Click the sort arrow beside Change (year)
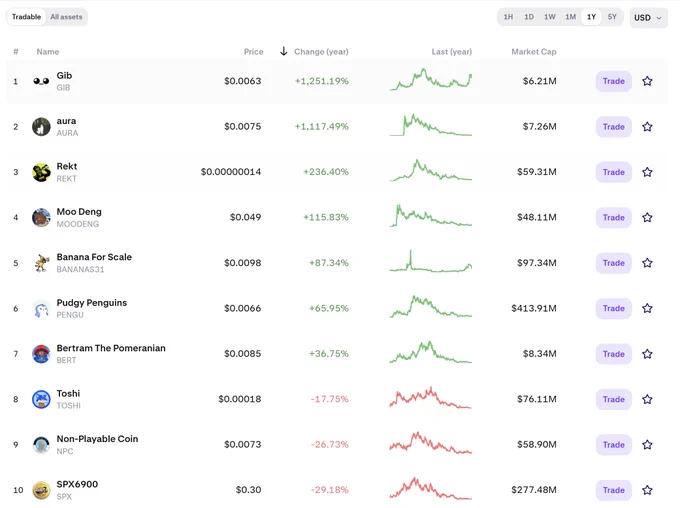 tap(284, 52)
